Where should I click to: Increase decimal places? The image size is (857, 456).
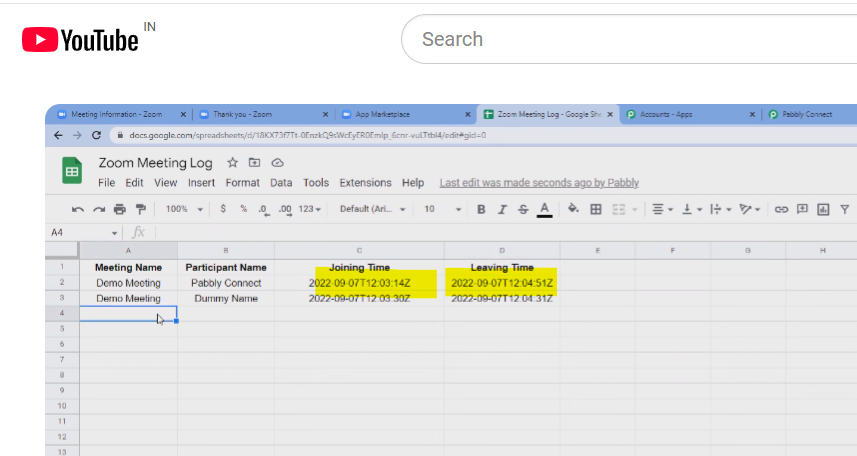285,209
